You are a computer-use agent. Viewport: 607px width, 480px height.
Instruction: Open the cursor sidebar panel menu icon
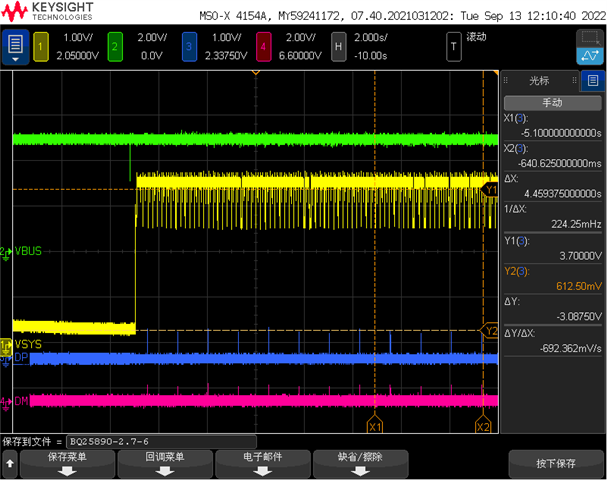[593, 81]
